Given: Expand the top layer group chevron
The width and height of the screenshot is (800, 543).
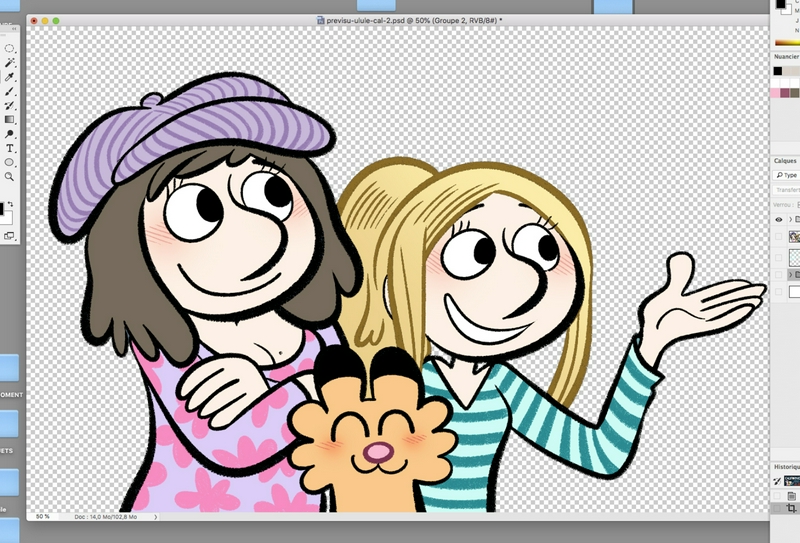Looking at the screenshot, I should (x=790, y=219).
